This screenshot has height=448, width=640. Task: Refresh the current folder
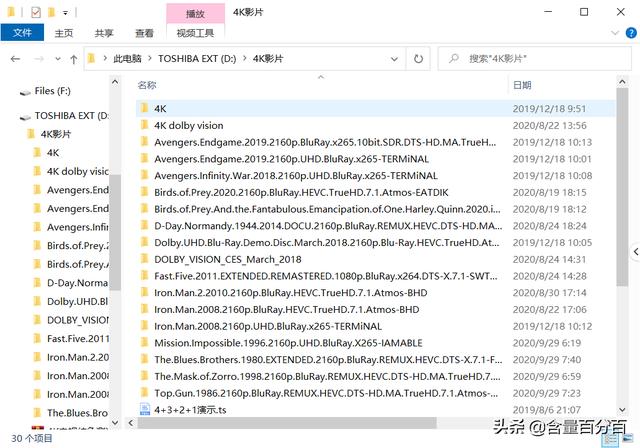418,59
